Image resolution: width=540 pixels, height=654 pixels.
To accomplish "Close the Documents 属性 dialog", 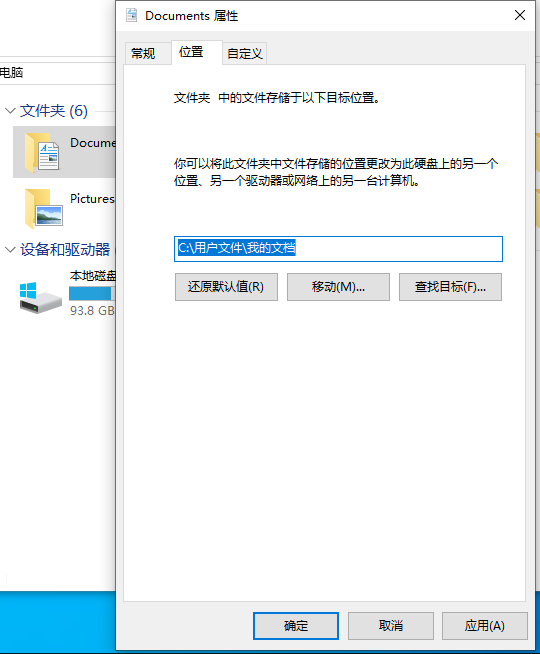I will coord(520,15).
